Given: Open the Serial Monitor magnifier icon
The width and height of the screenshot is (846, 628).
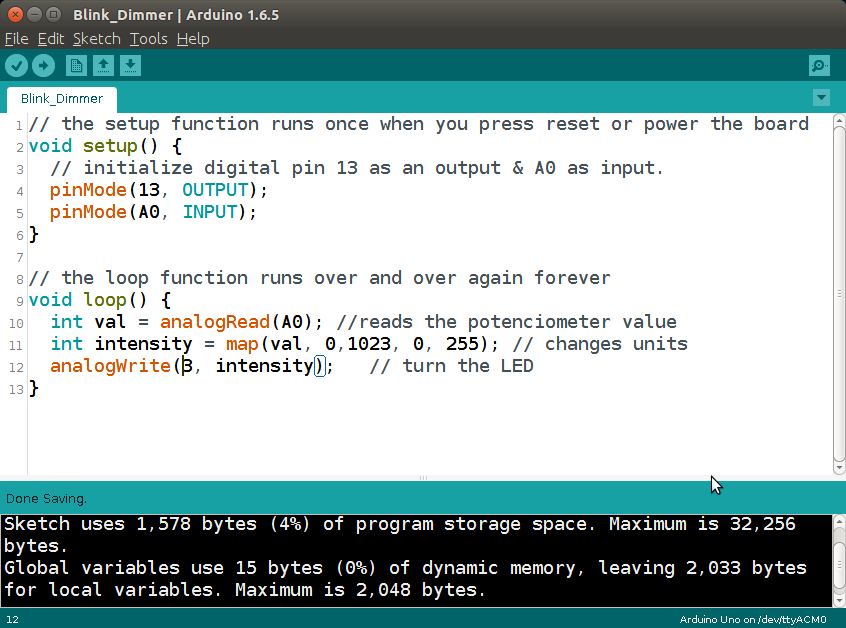Looking at the screenshot, I should (x=820, y=66).
